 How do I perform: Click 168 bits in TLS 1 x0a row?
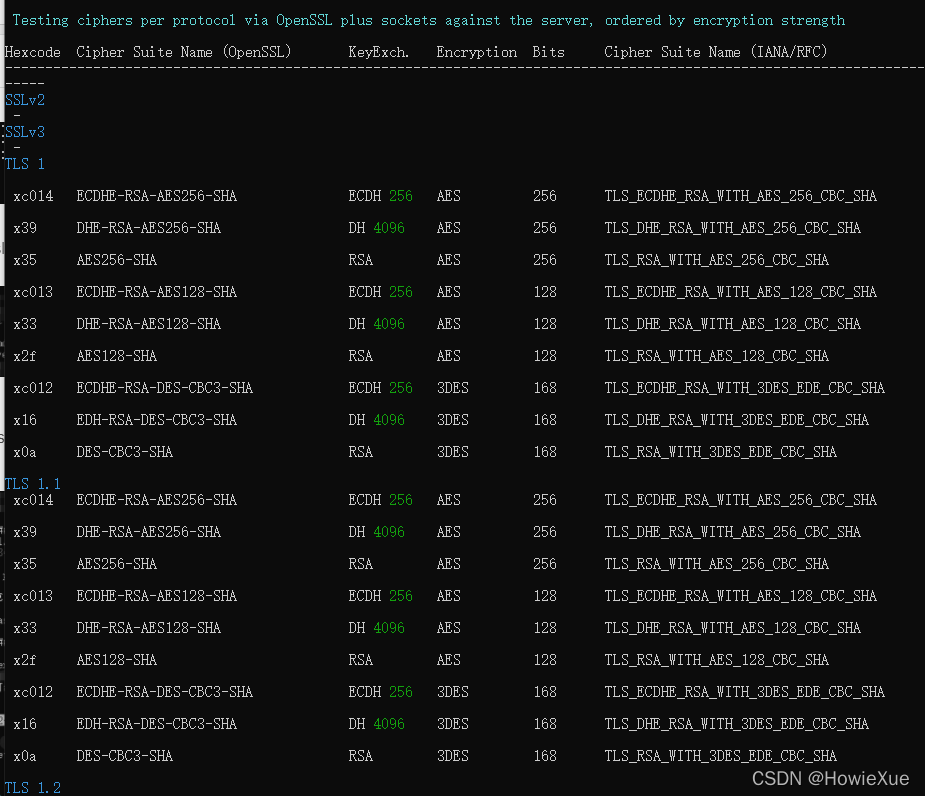coord(544,452)
